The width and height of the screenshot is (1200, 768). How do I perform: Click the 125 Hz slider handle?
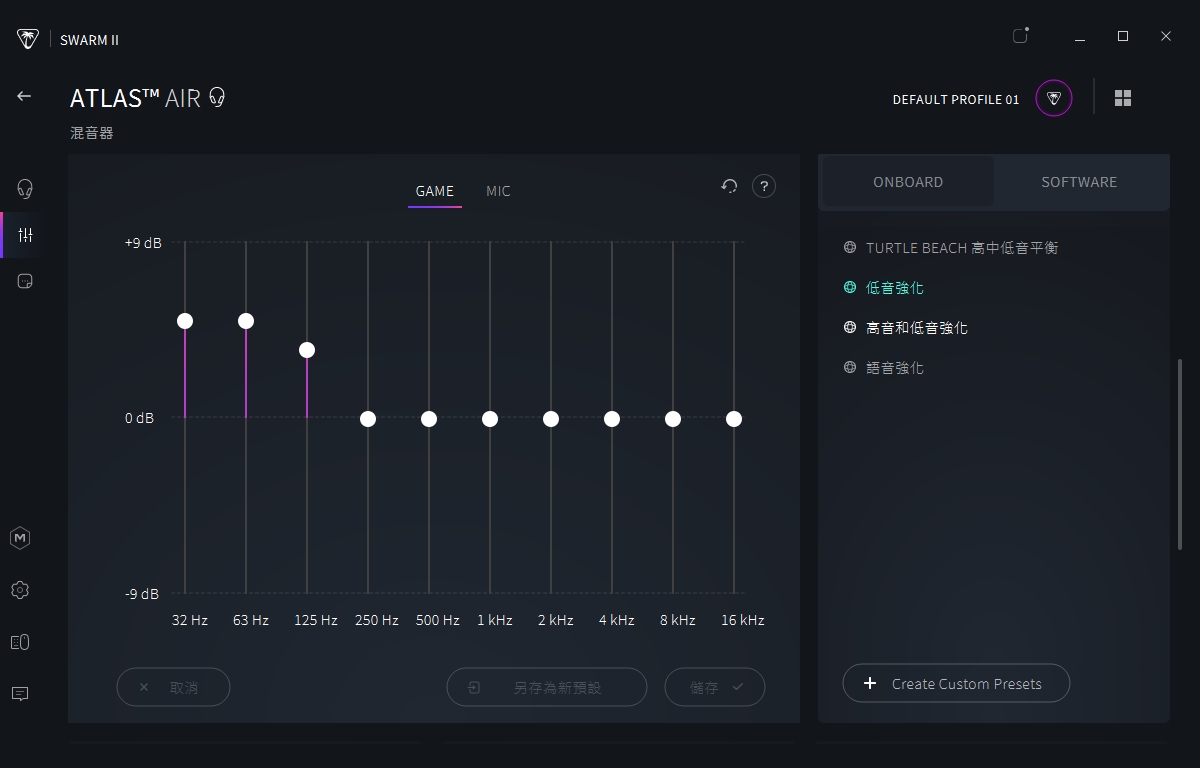point(307,350)
